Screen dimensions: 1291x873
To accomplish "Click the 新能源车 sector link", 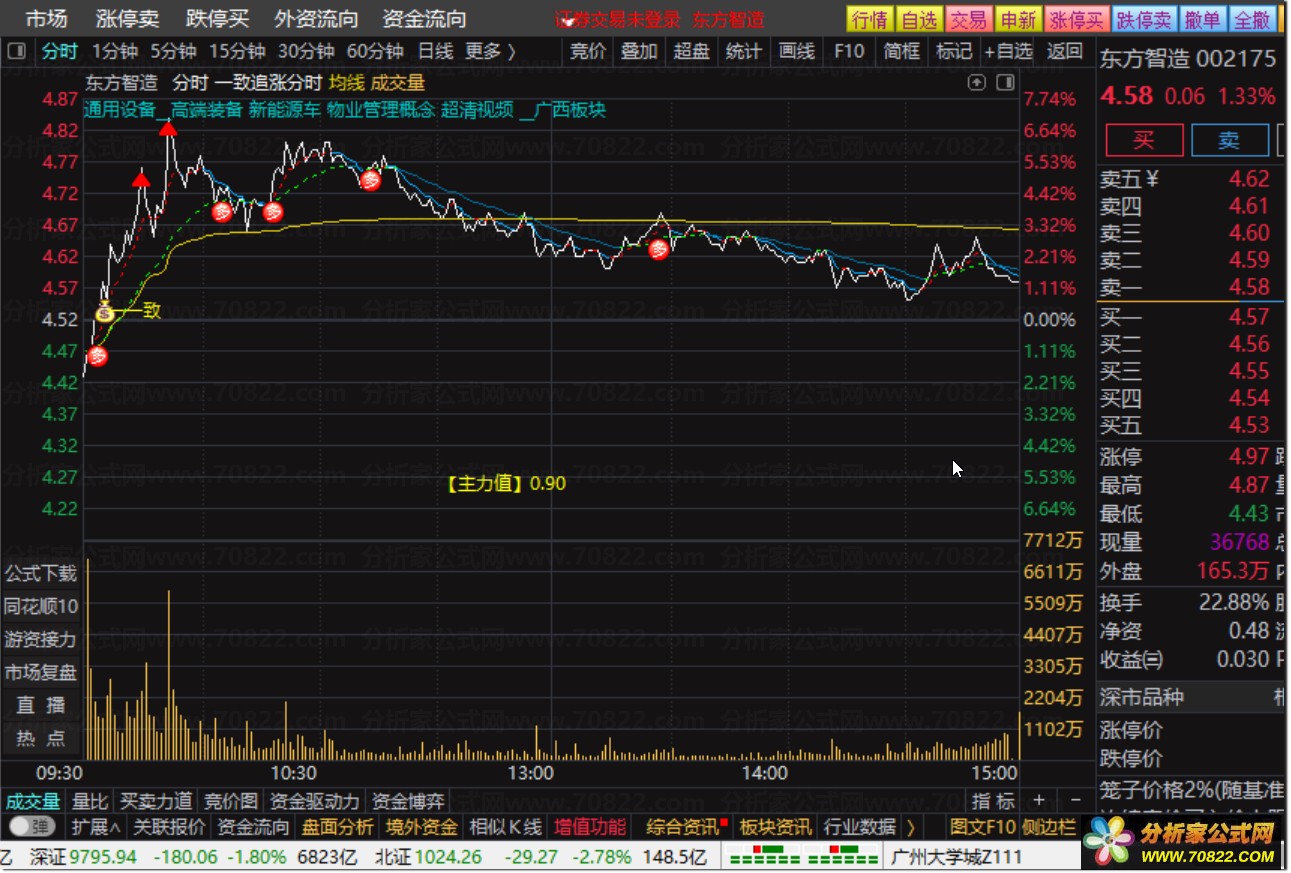I will pos(285,110).
